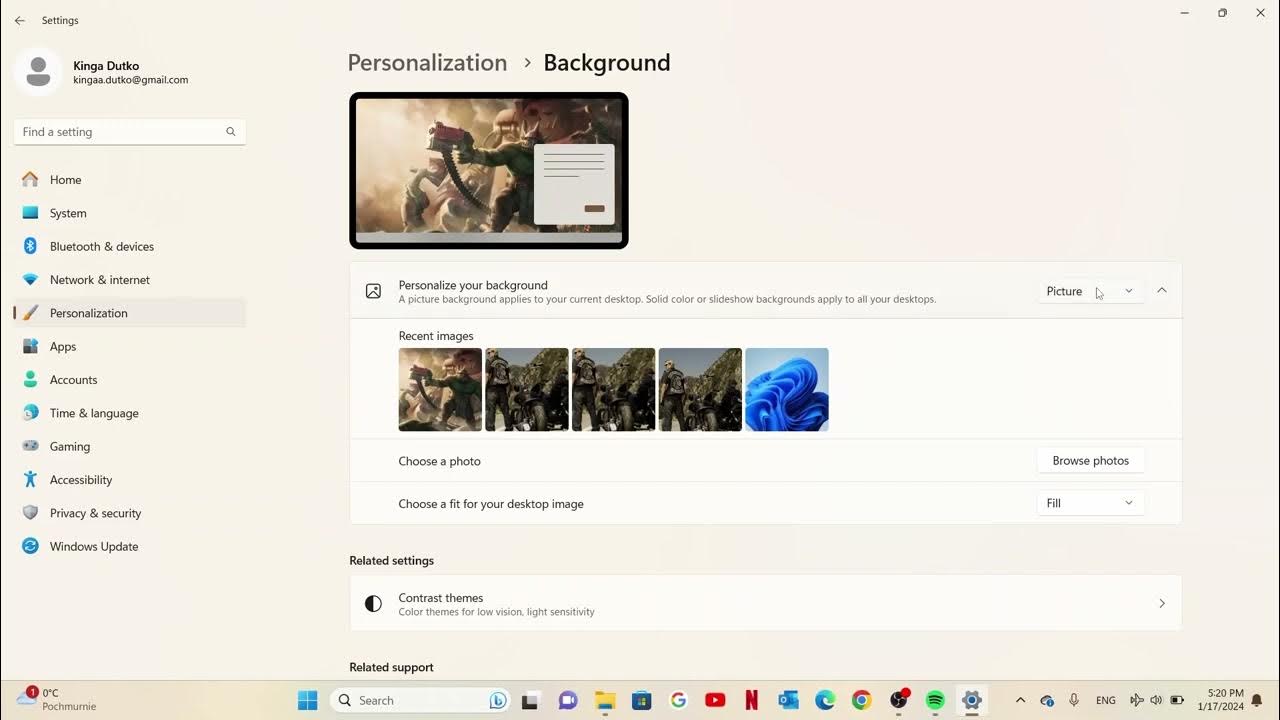Open Windows Update settings

pyautogui.click(x=93, y=546)
